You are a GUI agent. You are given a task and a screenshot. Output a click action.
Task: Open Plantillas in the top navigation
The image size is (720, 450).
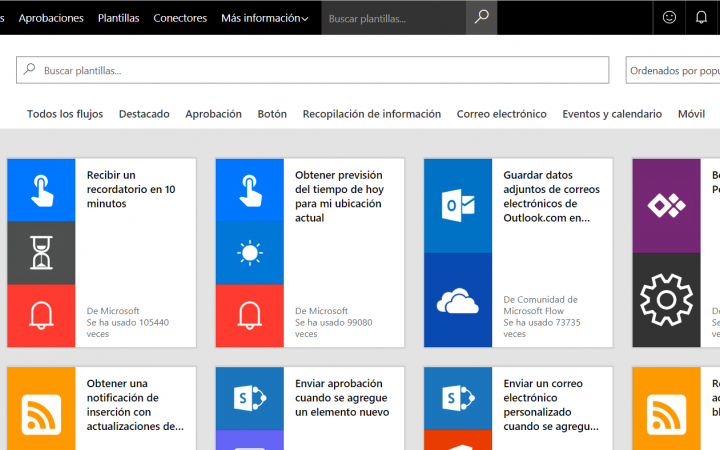tap(118, 18)
